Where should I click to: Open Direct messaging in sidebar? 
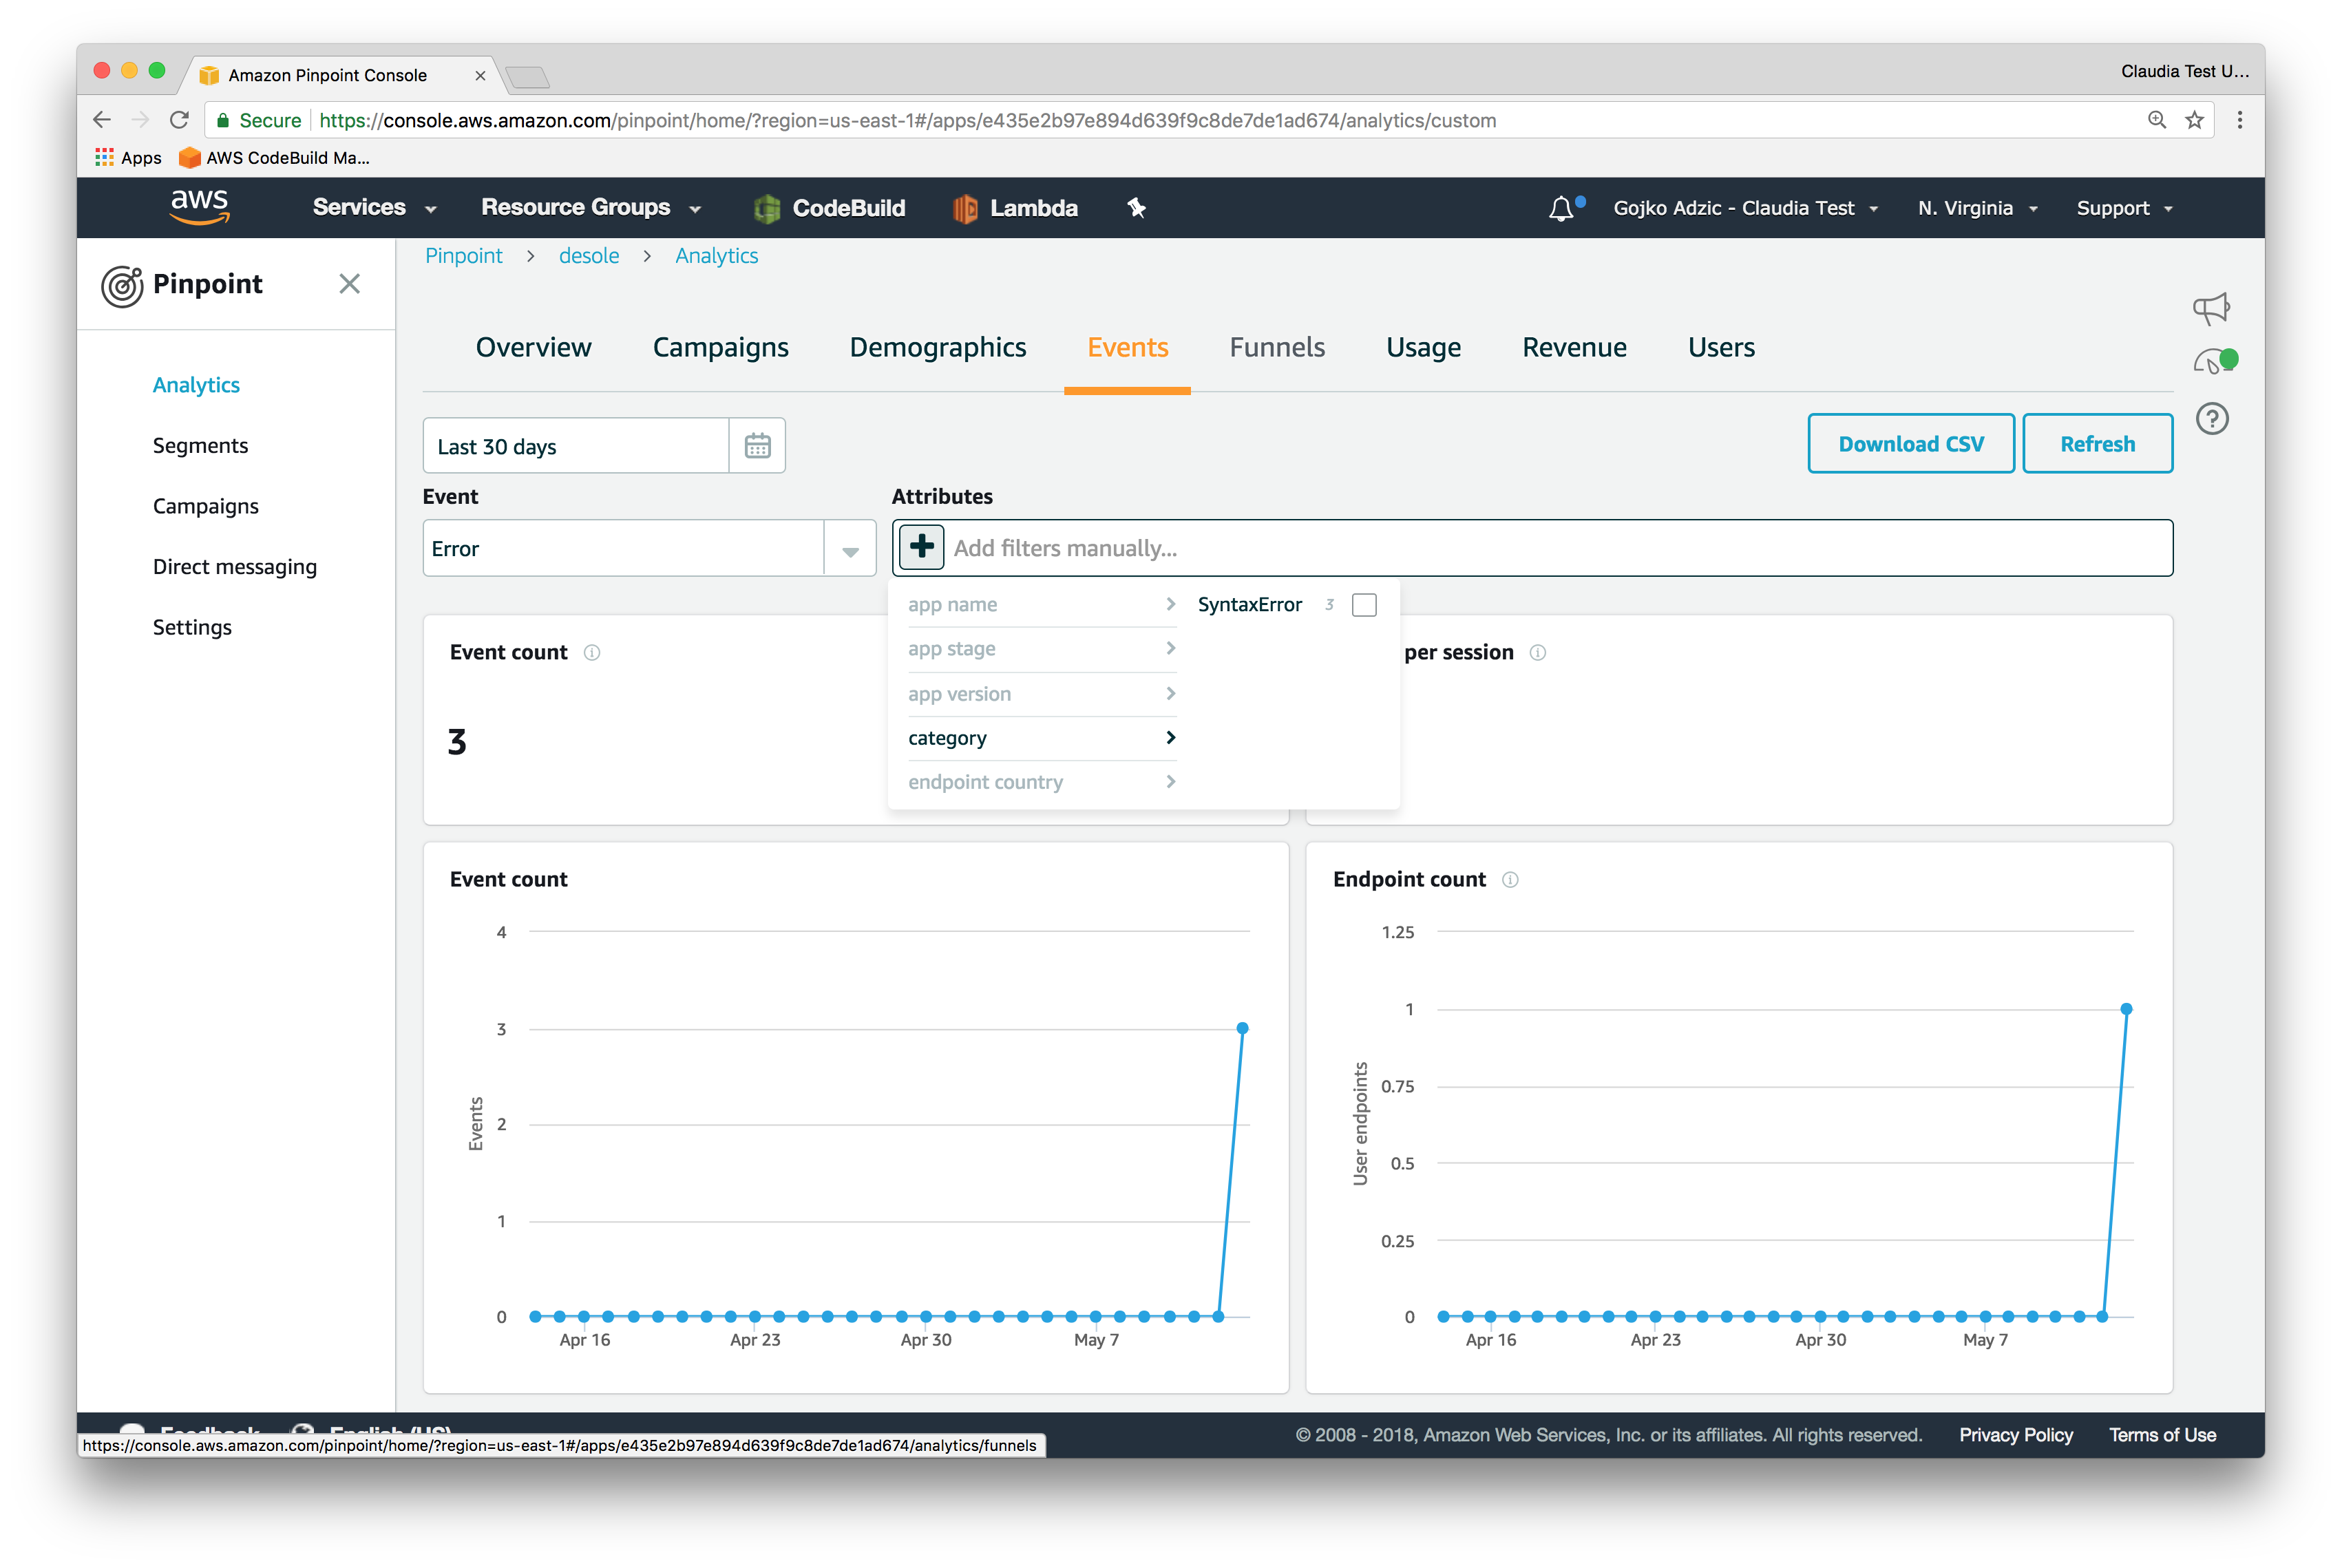click(234, 567)
